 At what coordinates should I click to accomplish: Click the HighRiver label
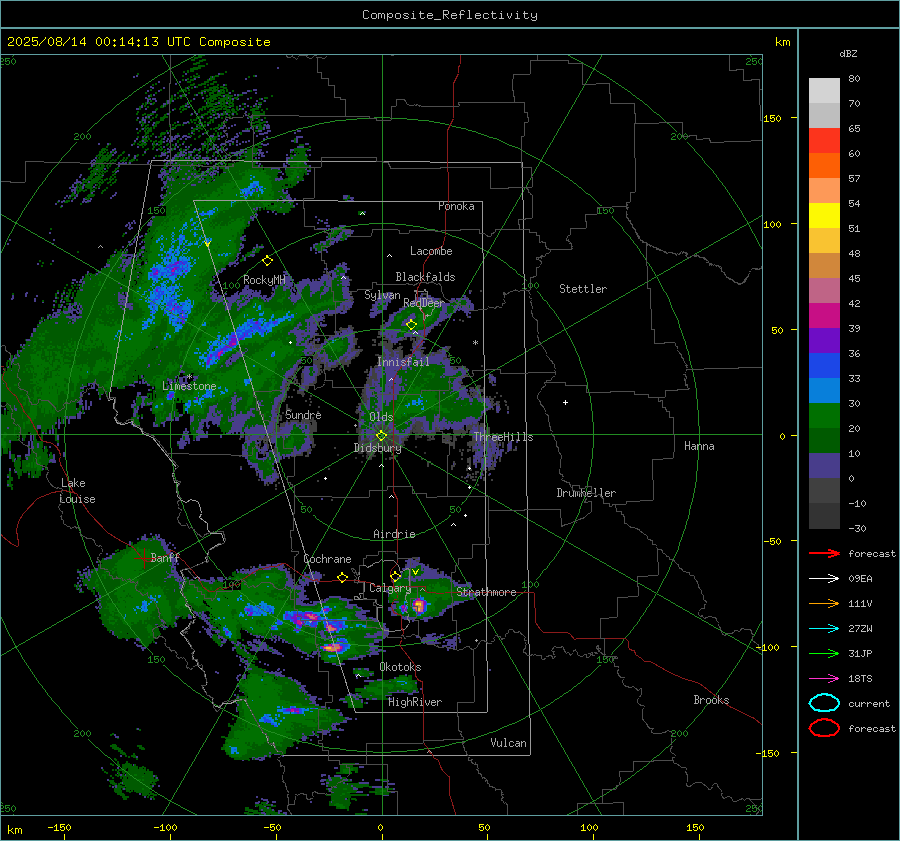(415, 702)
